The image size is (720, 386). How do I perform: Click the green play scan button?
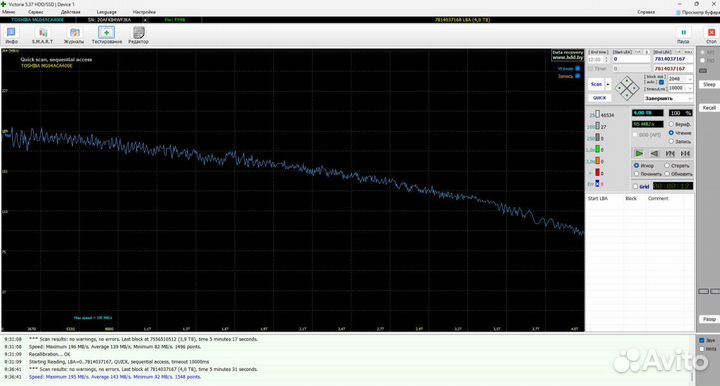[639, 153]
